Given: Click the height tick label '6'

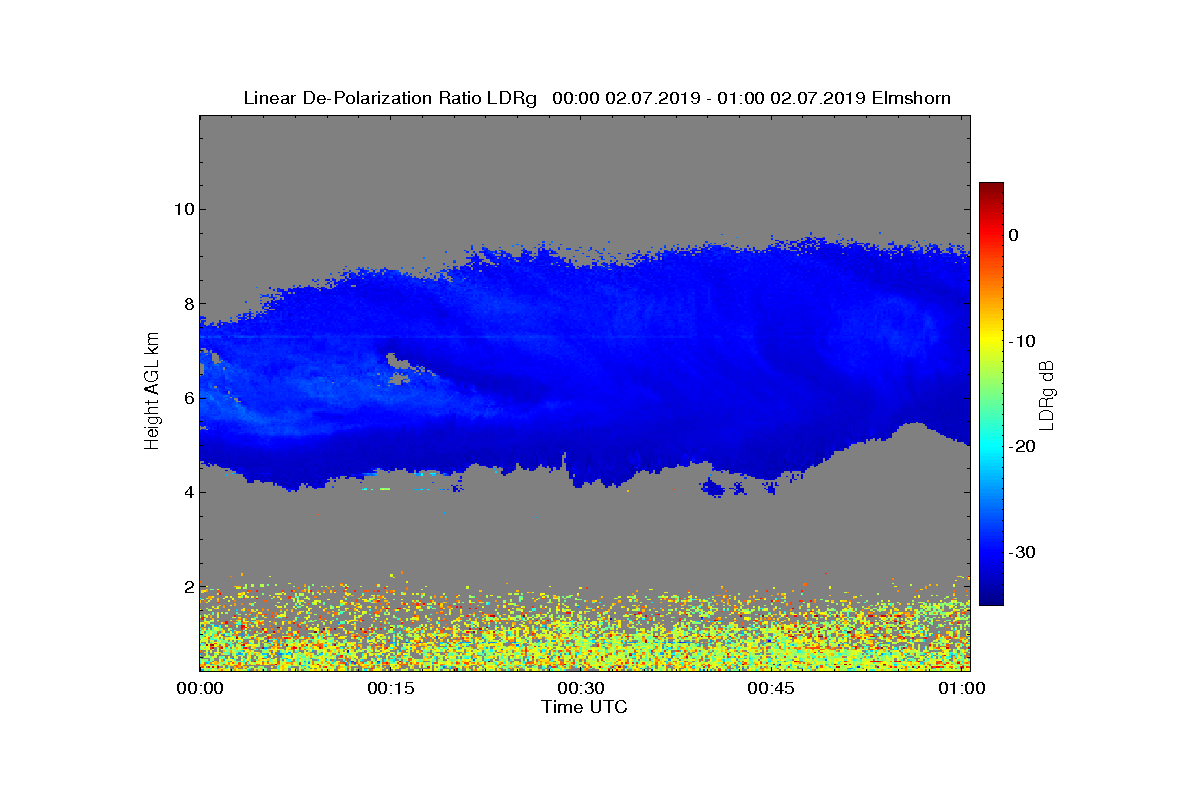Looking at the screenshot, I should (187, 398).
